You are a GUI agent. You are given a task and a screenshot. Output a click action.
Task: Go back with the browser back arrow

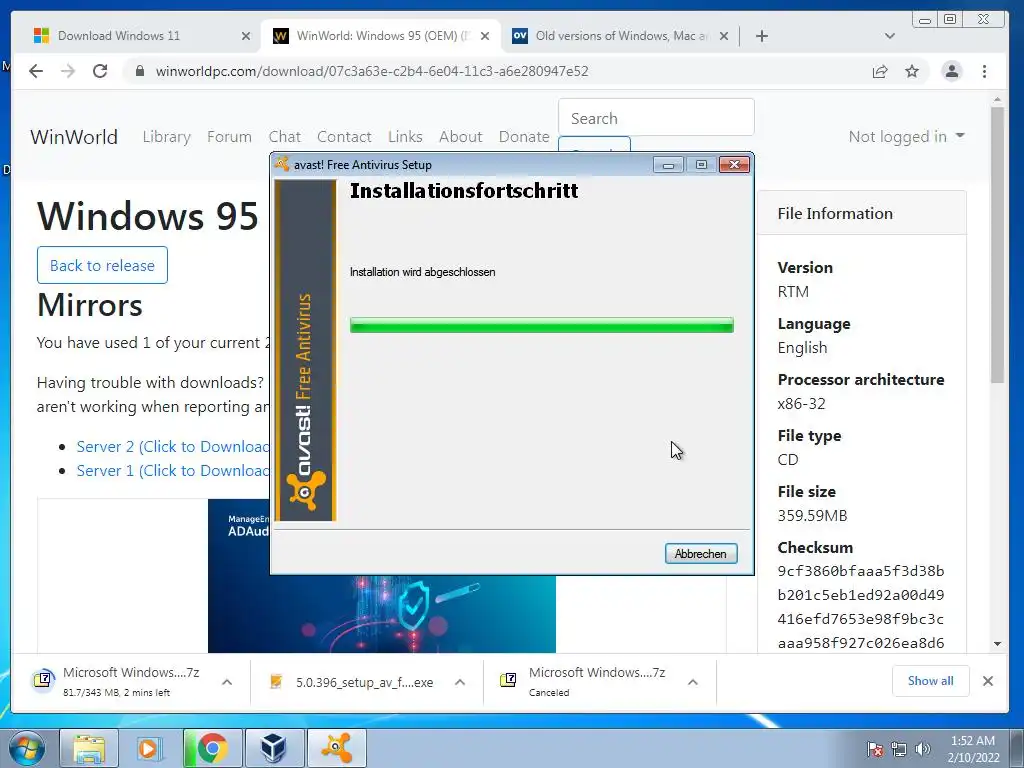36,71
